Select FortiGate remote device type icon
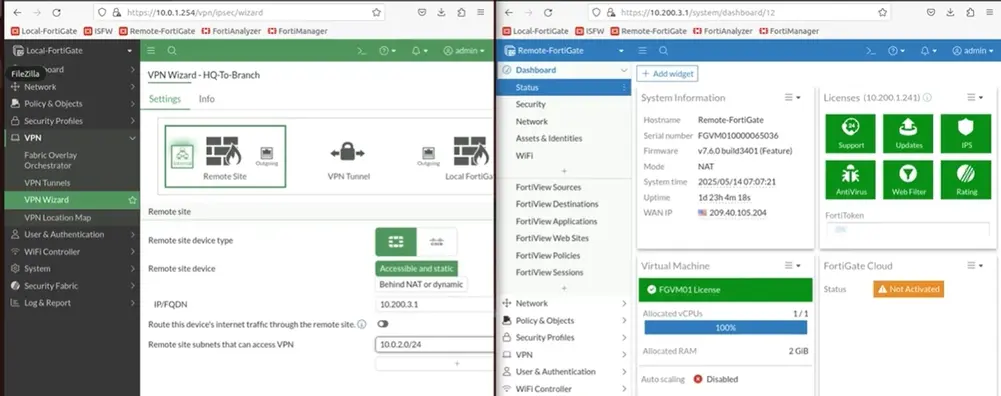Viewport: 1001px width, 396px height. pos(396,241)
